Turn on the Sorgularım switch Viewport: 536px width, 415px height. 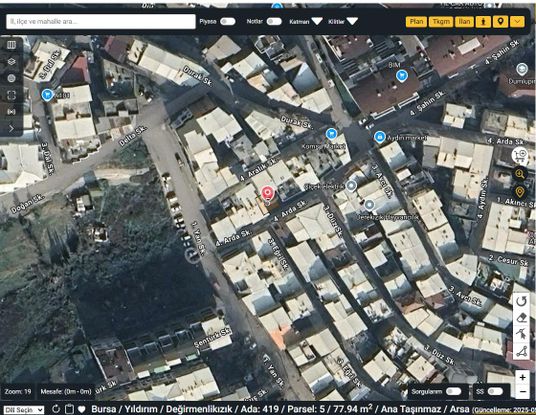click(453, 391)
